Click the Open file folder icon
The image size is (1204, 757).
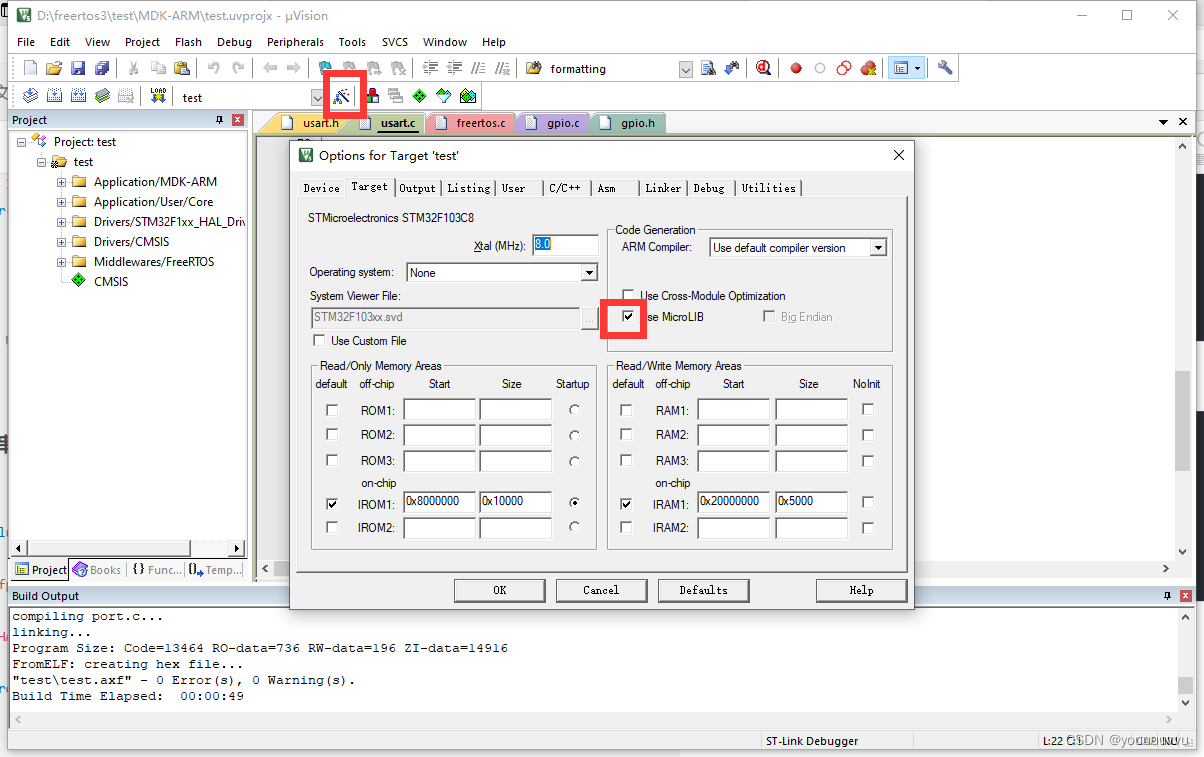[54, 69]
